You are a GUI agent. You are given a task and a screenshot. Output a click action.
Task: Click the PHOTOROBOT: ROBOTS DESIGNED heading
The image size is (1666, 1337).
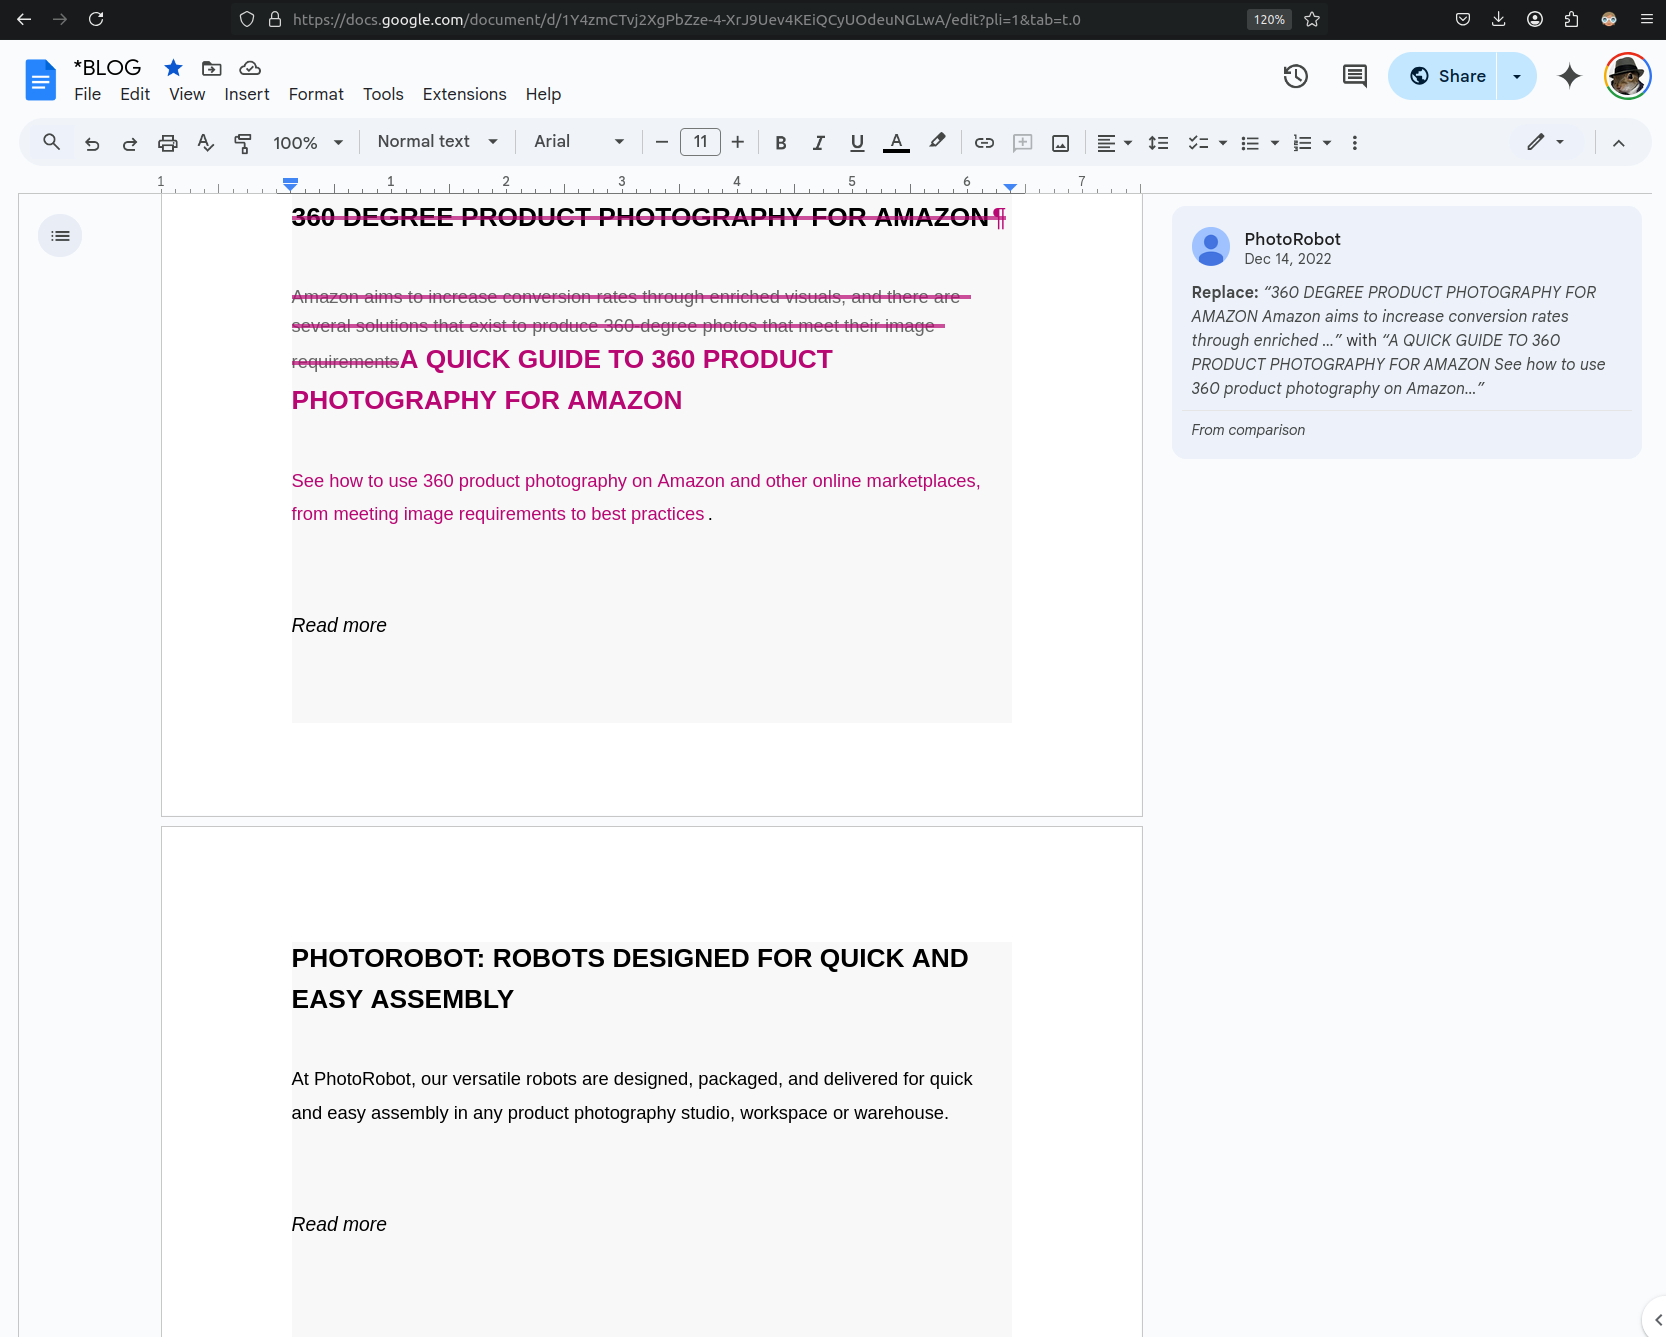tap(630, 978)
